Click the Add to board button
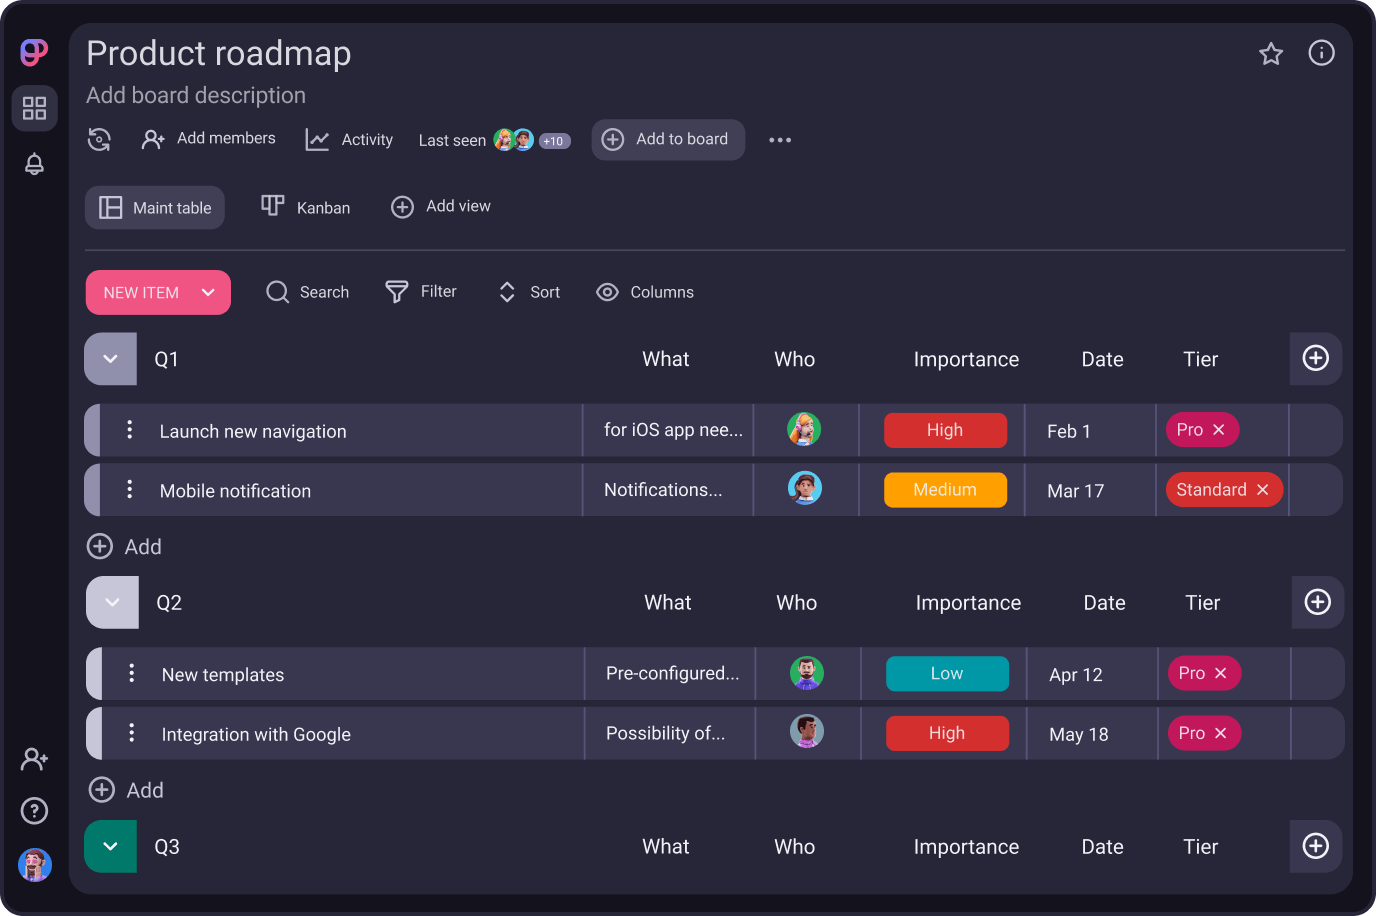Image resolution: width=1376 pixels, height=916 pixels. coord(668,140)
